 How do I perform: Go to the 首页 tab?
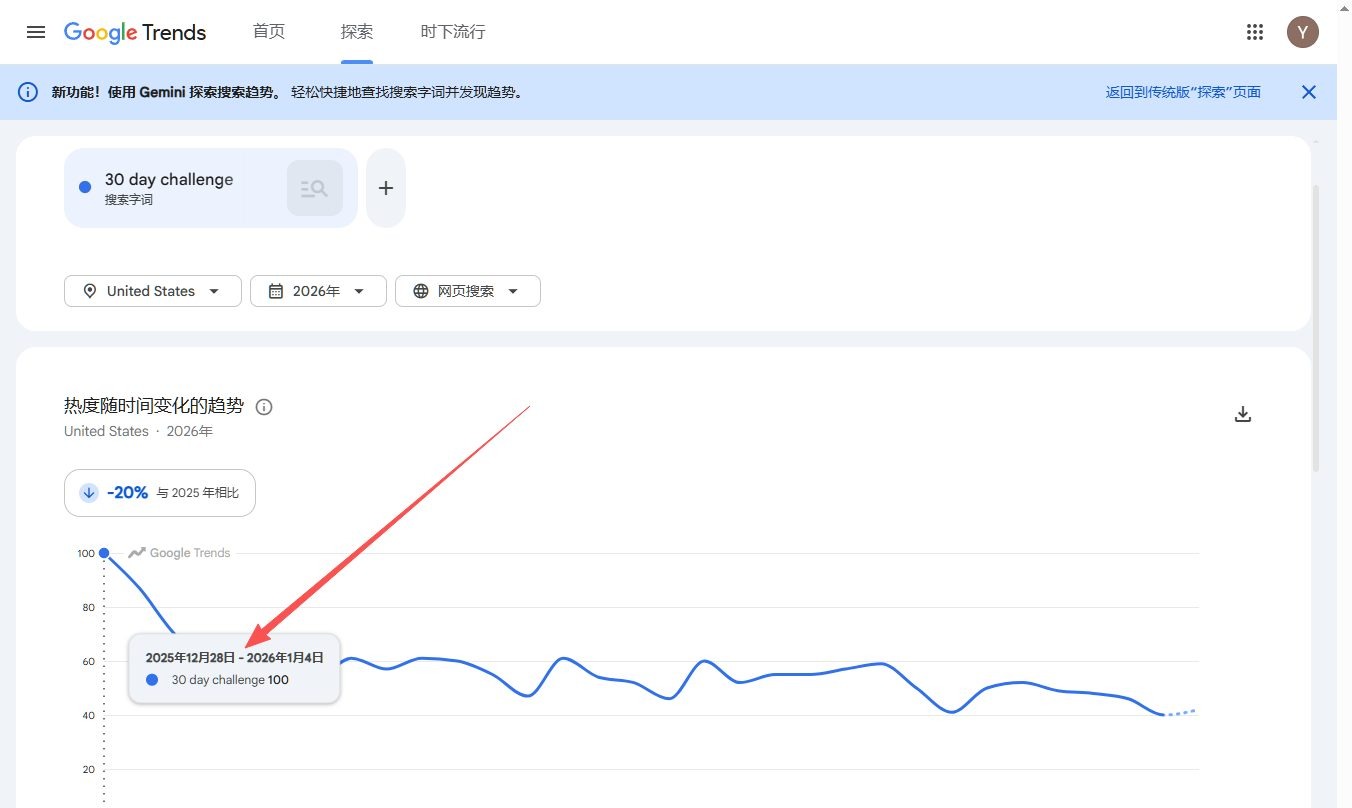point(269,32)
